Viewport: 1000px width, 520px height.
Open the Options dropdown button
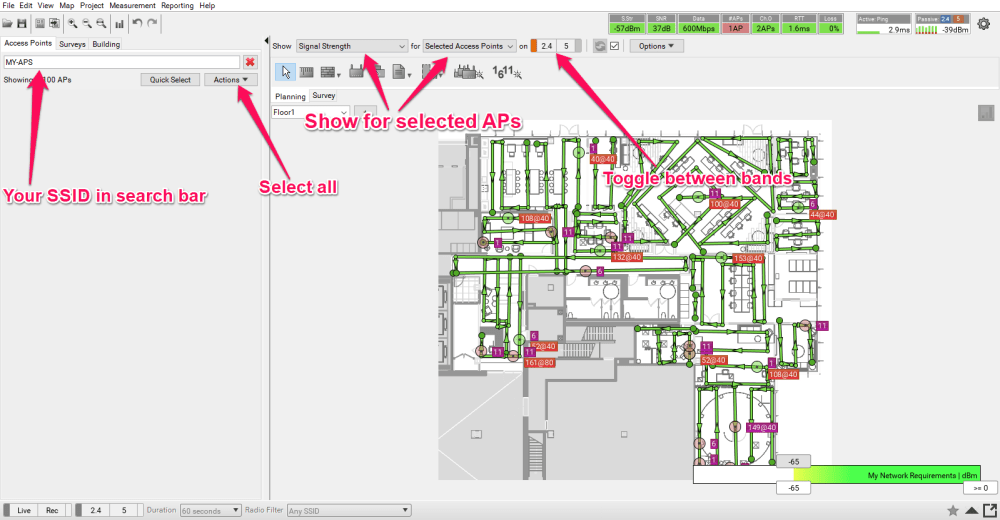(656, 46)
